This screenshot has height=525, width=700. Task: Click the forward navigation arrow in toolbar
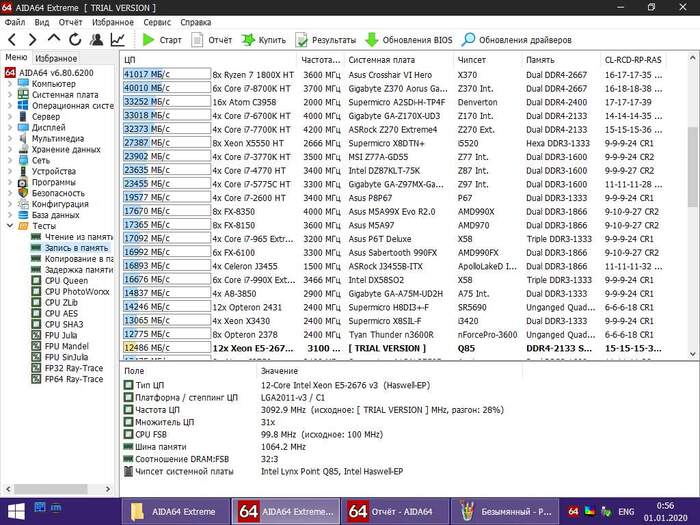(32, 40)
